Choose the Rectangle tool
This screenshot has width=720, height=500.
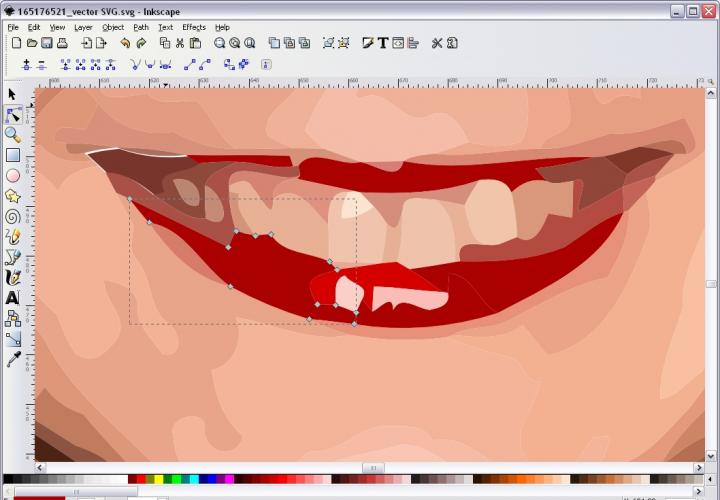click(x=12, y=155)
